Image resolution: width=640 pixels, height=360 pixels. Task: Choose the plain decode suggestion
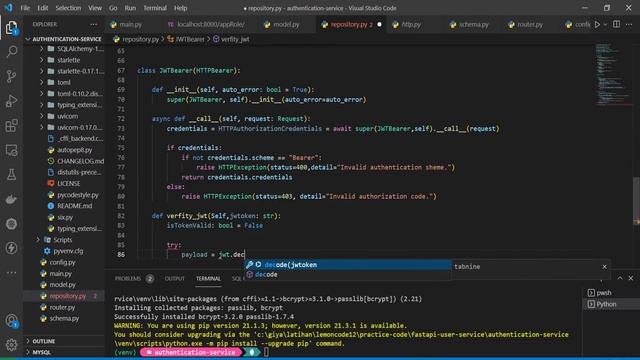[x=347, y=275]
